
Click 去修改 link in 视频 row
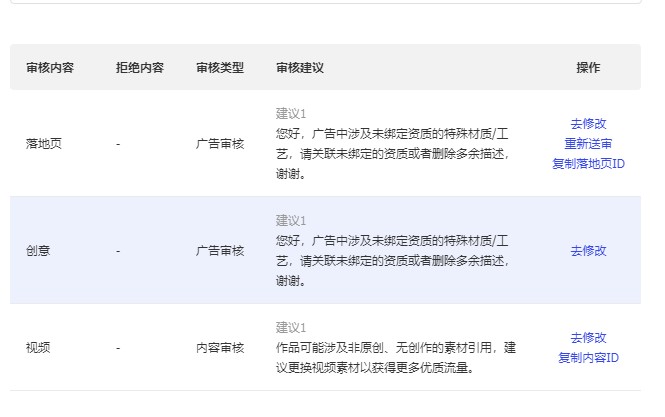pos(588,338)
